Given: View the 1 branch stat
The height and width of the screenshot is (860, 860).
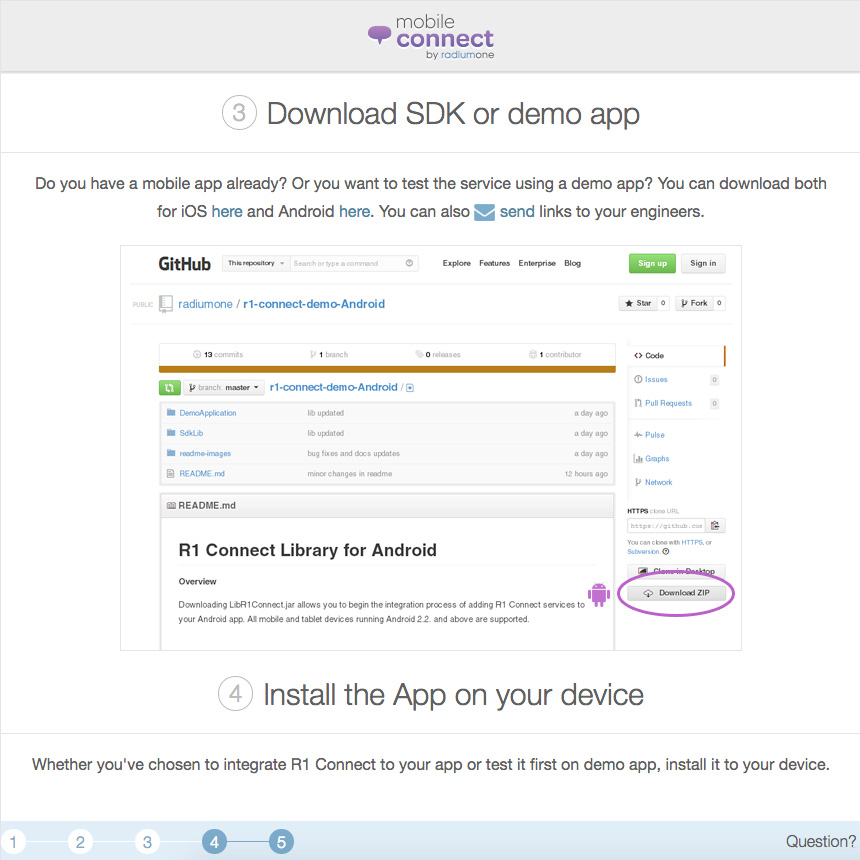Looking at the screenshot, I should point(329,354).
